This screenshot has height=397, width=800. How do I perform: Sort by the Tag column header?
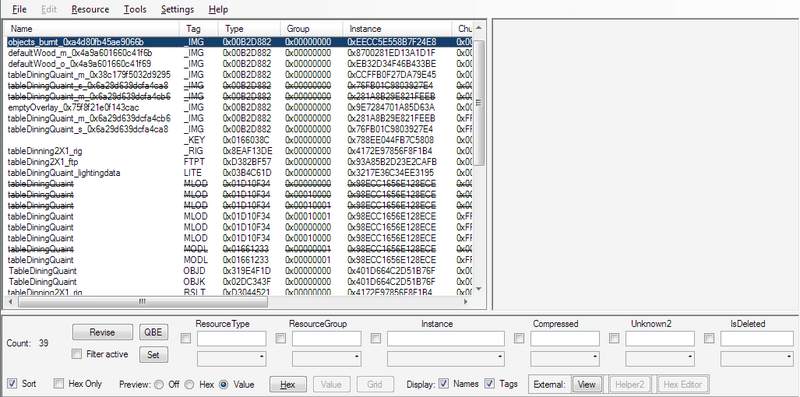click(x=199, y=29)
